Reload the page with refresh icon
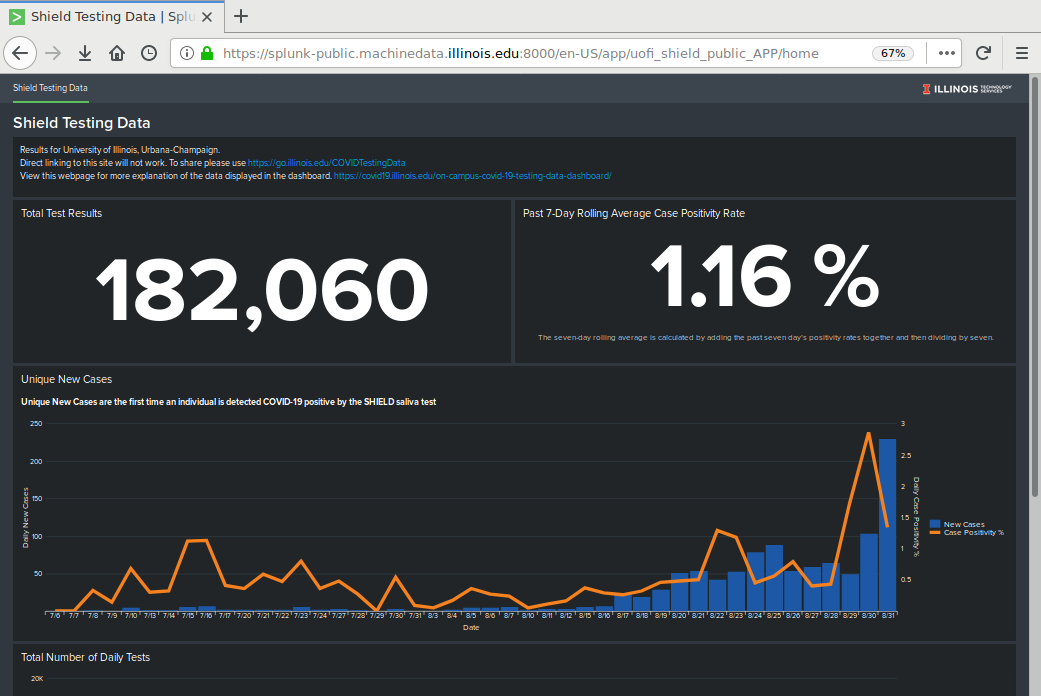1041x696 pixels. (x=983, y=53)
